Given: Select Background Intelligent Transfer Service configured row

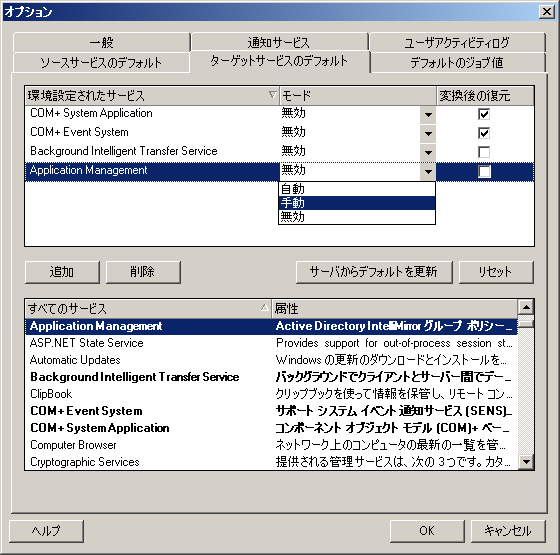Looking at the screenshot, I should point(152,152).
